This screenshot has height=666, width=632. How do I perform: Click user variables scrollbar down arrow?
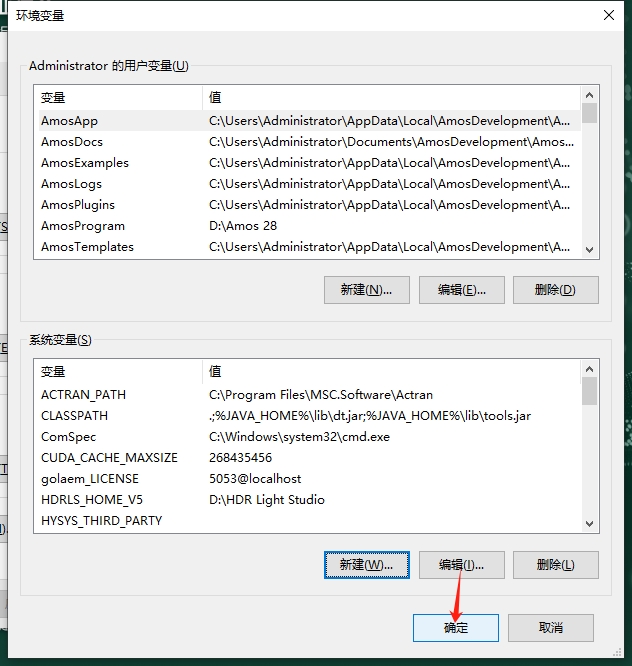point(590,250)
